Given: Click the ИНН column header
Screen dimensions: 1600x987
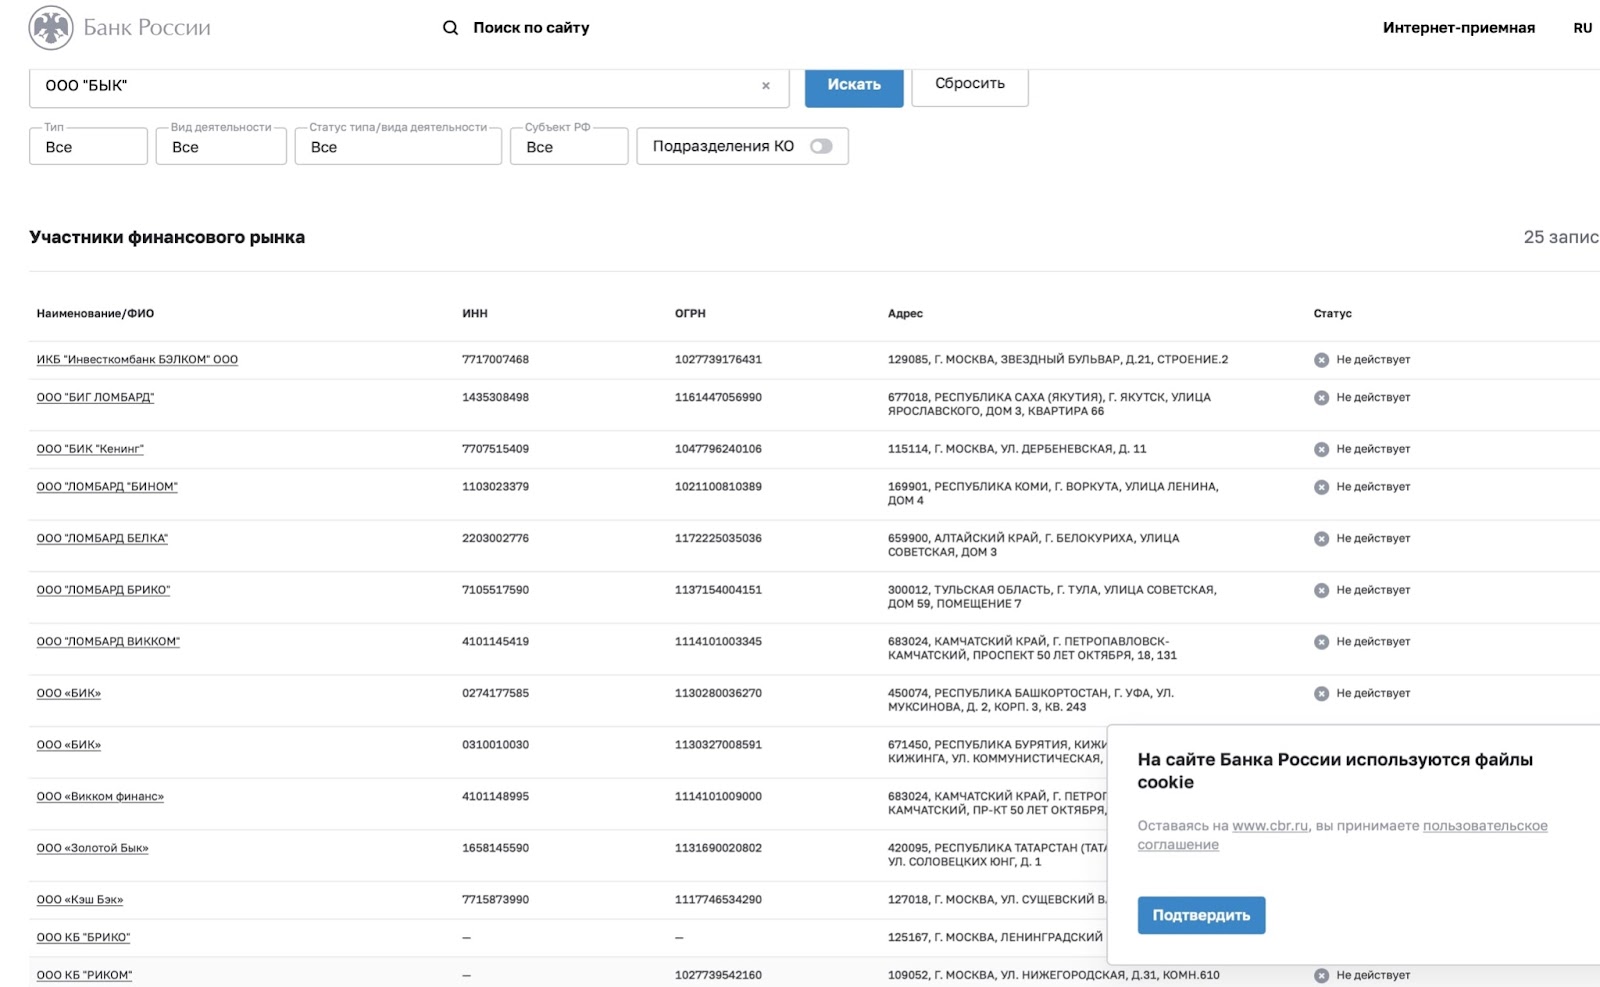Looking at the screenshot, I should 475,314.
